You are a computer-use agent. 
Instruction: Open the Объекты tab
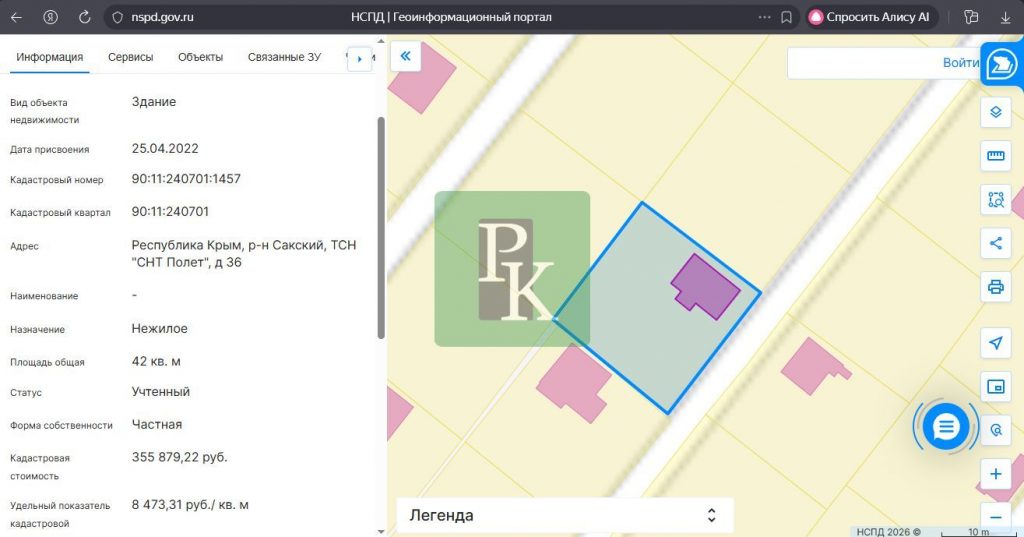(x=200, y=57)
